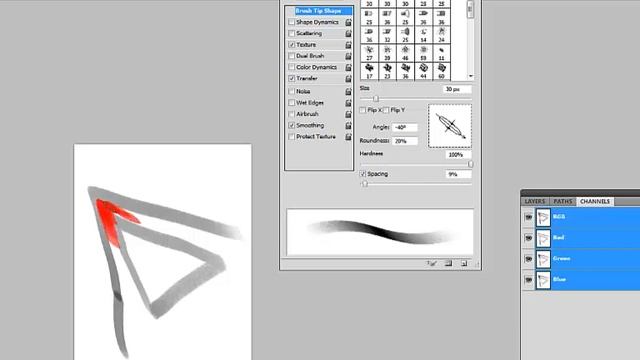Check the Flip X box
The width and height of the screenshot is (640, 360).
pos(362,110)
